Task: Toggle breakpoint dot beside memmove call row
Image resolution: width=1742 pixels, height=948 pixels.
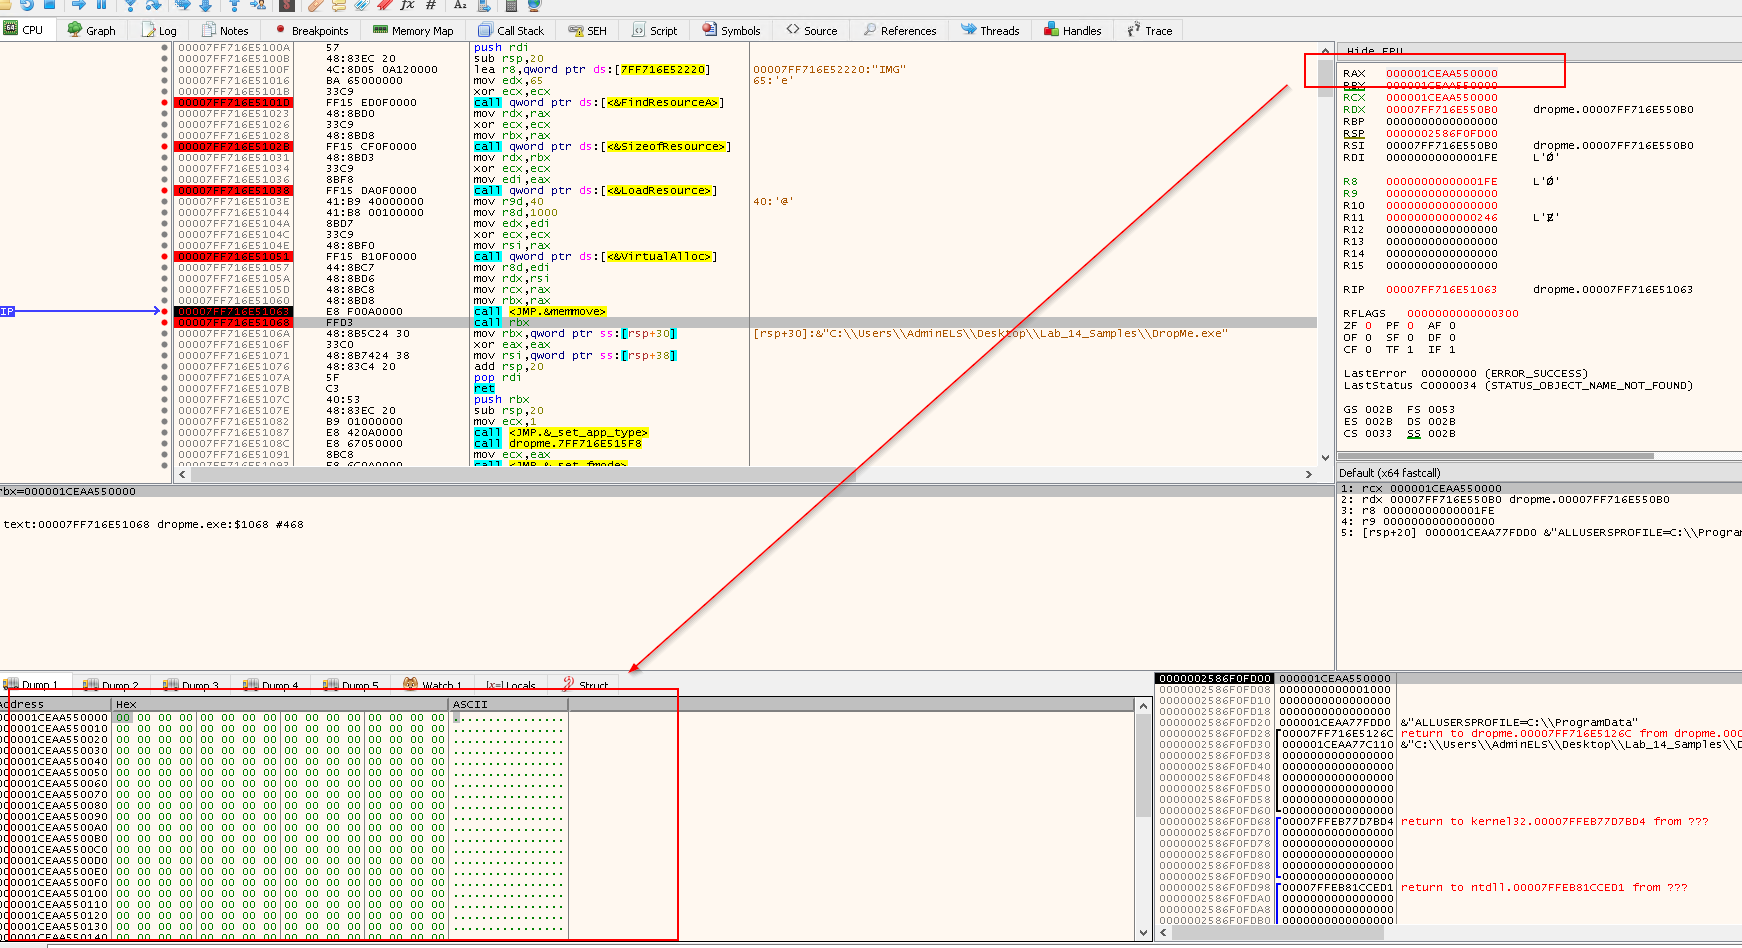Action: [x=165, y=311]
